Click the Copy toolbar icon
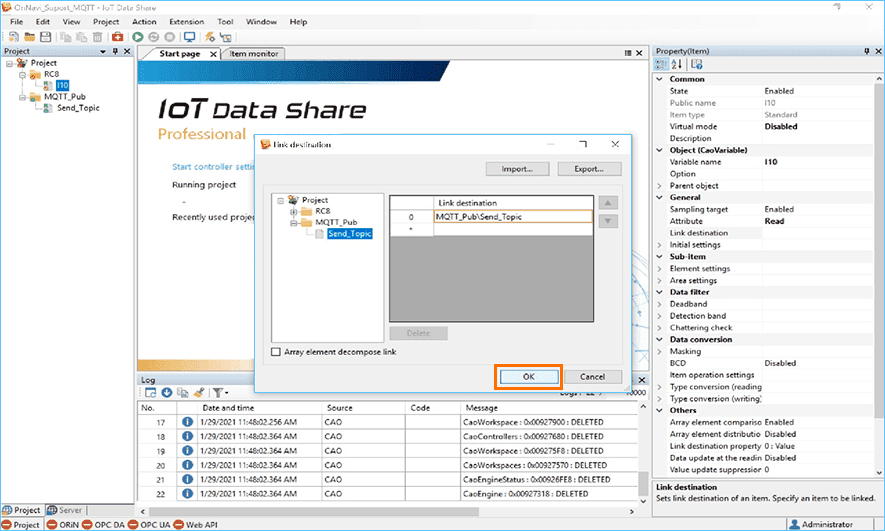Screen dimensions: 885x531 [x=66, y=37]
